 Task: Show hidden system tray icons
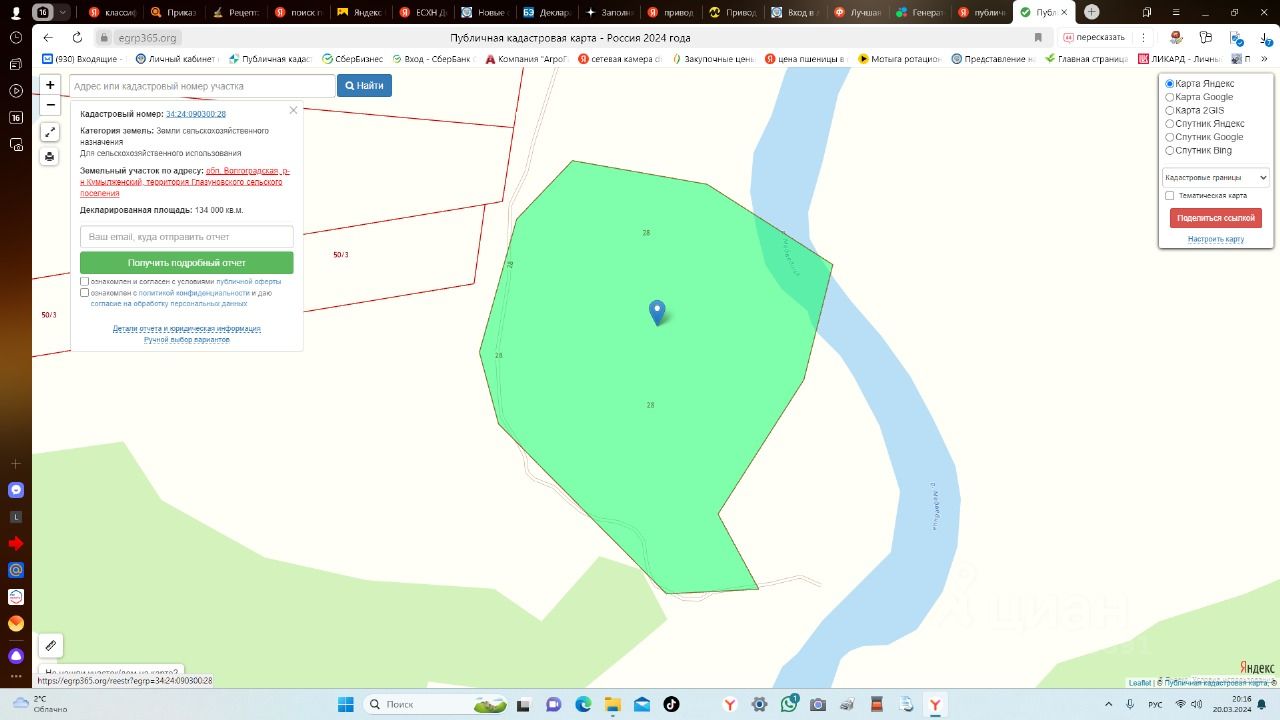tap(1108, 704)
